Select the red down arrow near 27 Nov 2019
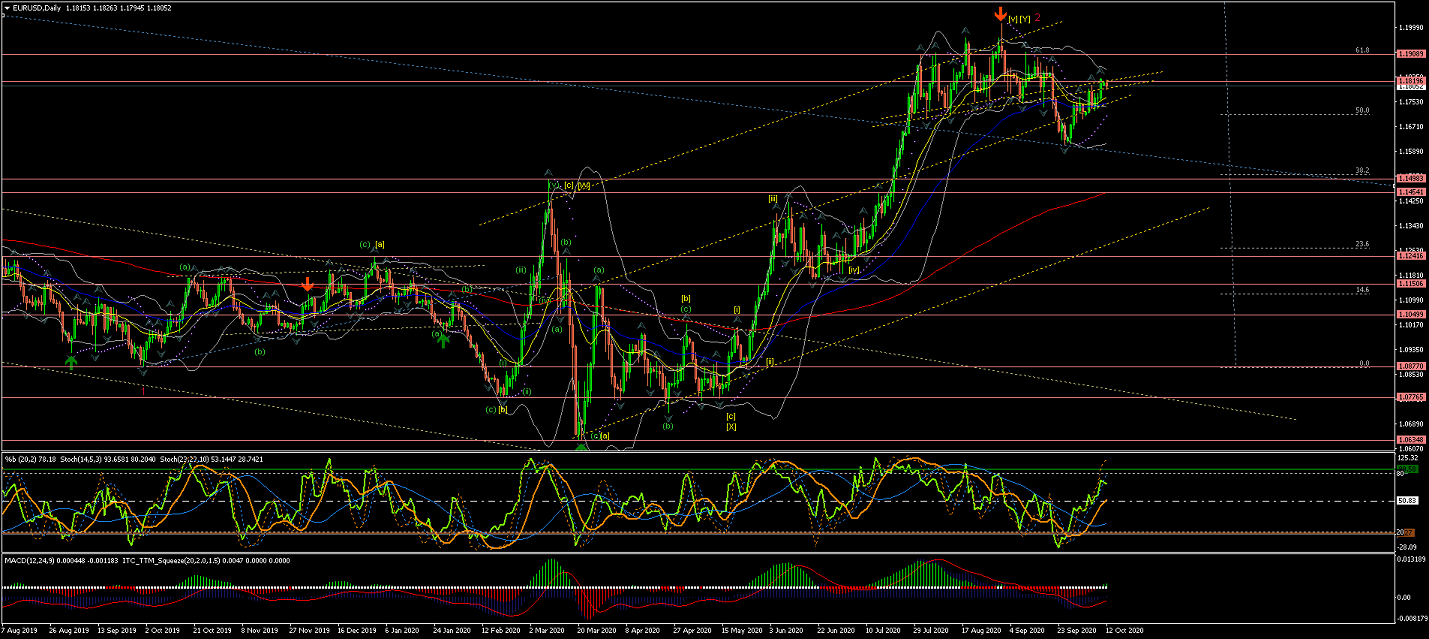The height and width of the screenshot is (639, 1429). pos(308,285)
